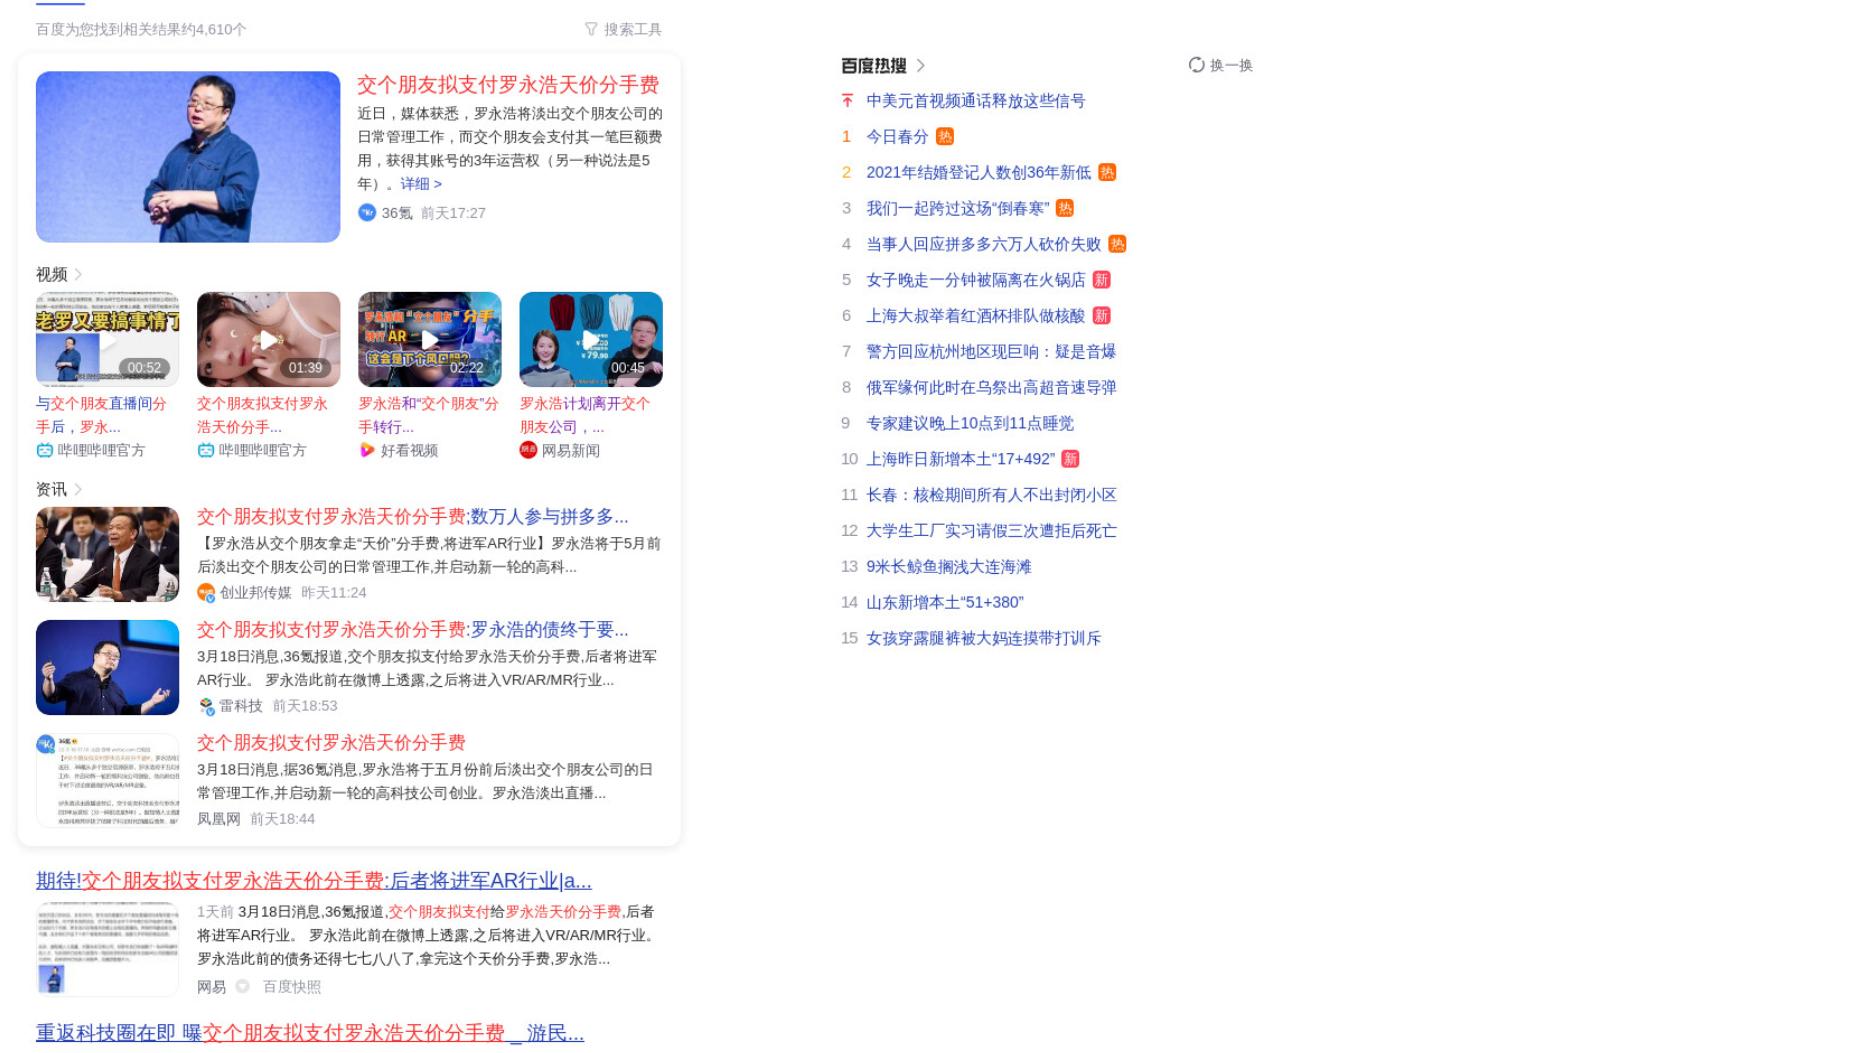Open headline 交个朋友拟支付罗永浩天价分手费
The width and height of the screenshot is (1858, 1053).
508,85
